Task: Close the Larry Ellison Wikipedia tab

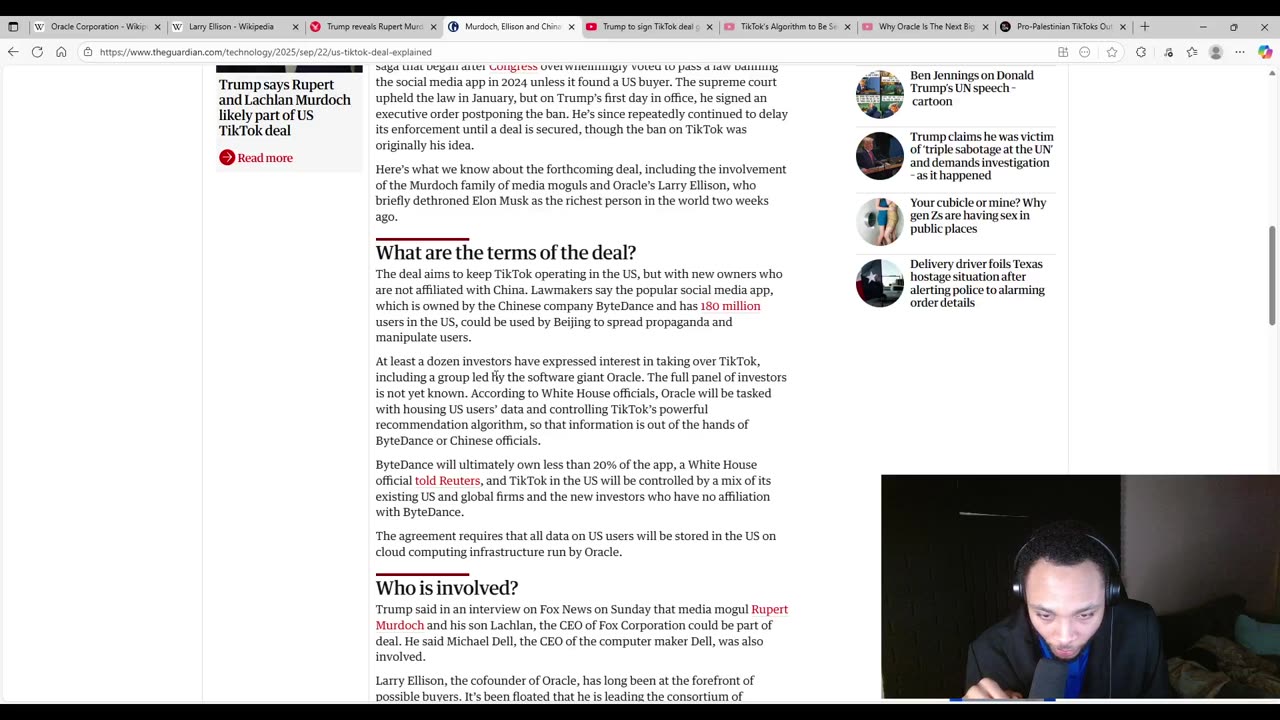Action: [x=295, y=27]
